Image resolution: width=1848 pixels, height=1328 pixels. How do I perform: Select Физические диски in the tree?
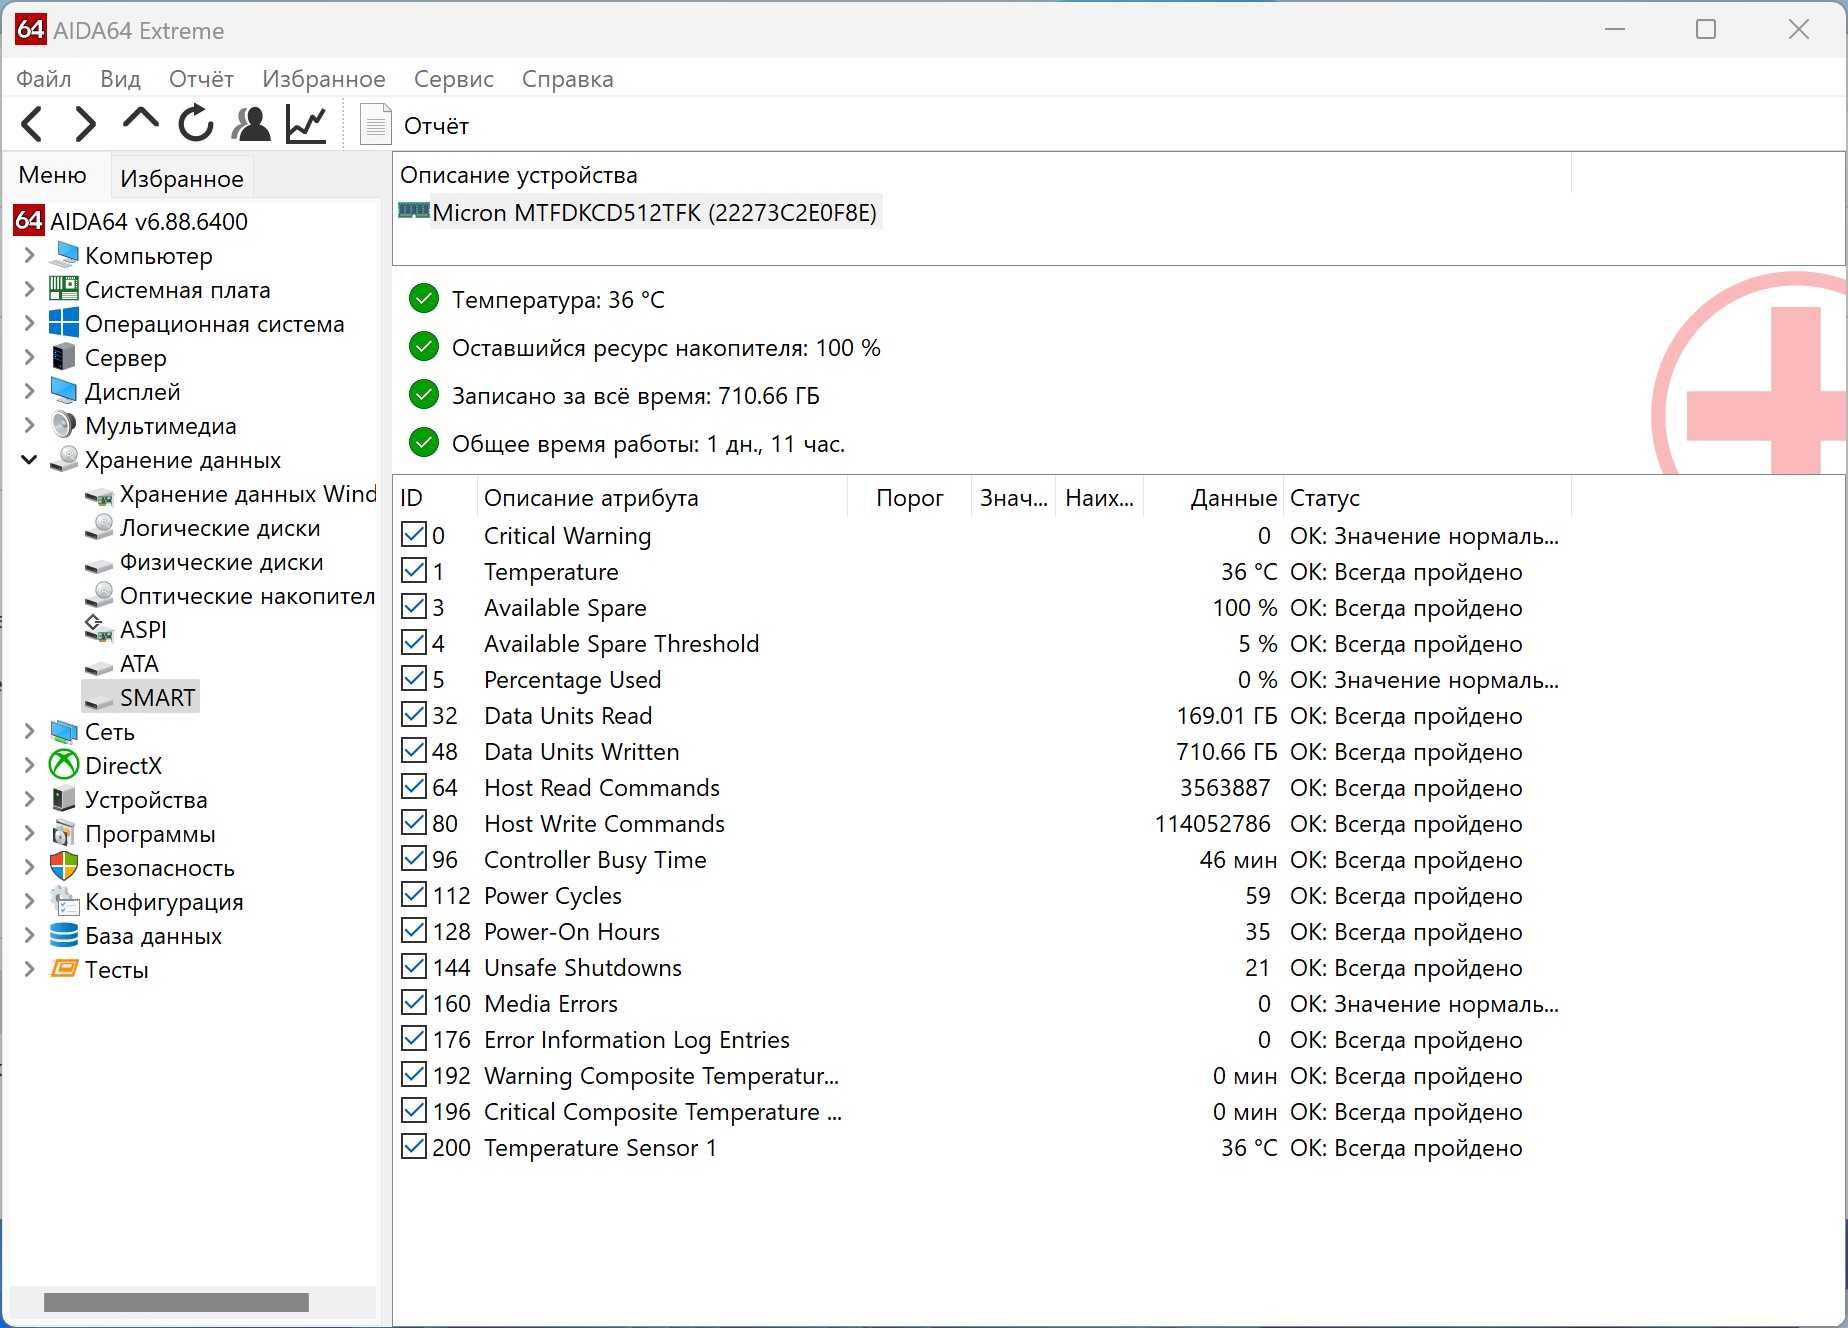[x=222, y=561]
